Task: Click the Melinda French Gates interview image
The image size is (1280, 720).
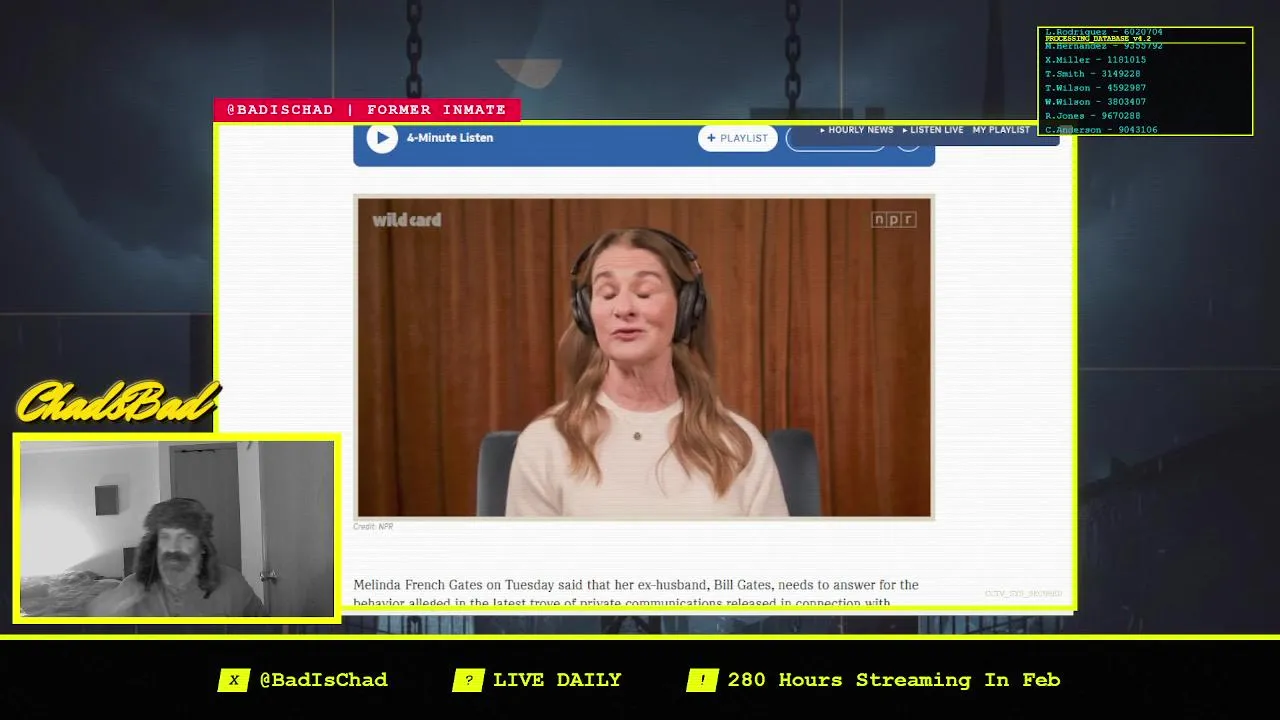Action: click(x=644, y=357)
